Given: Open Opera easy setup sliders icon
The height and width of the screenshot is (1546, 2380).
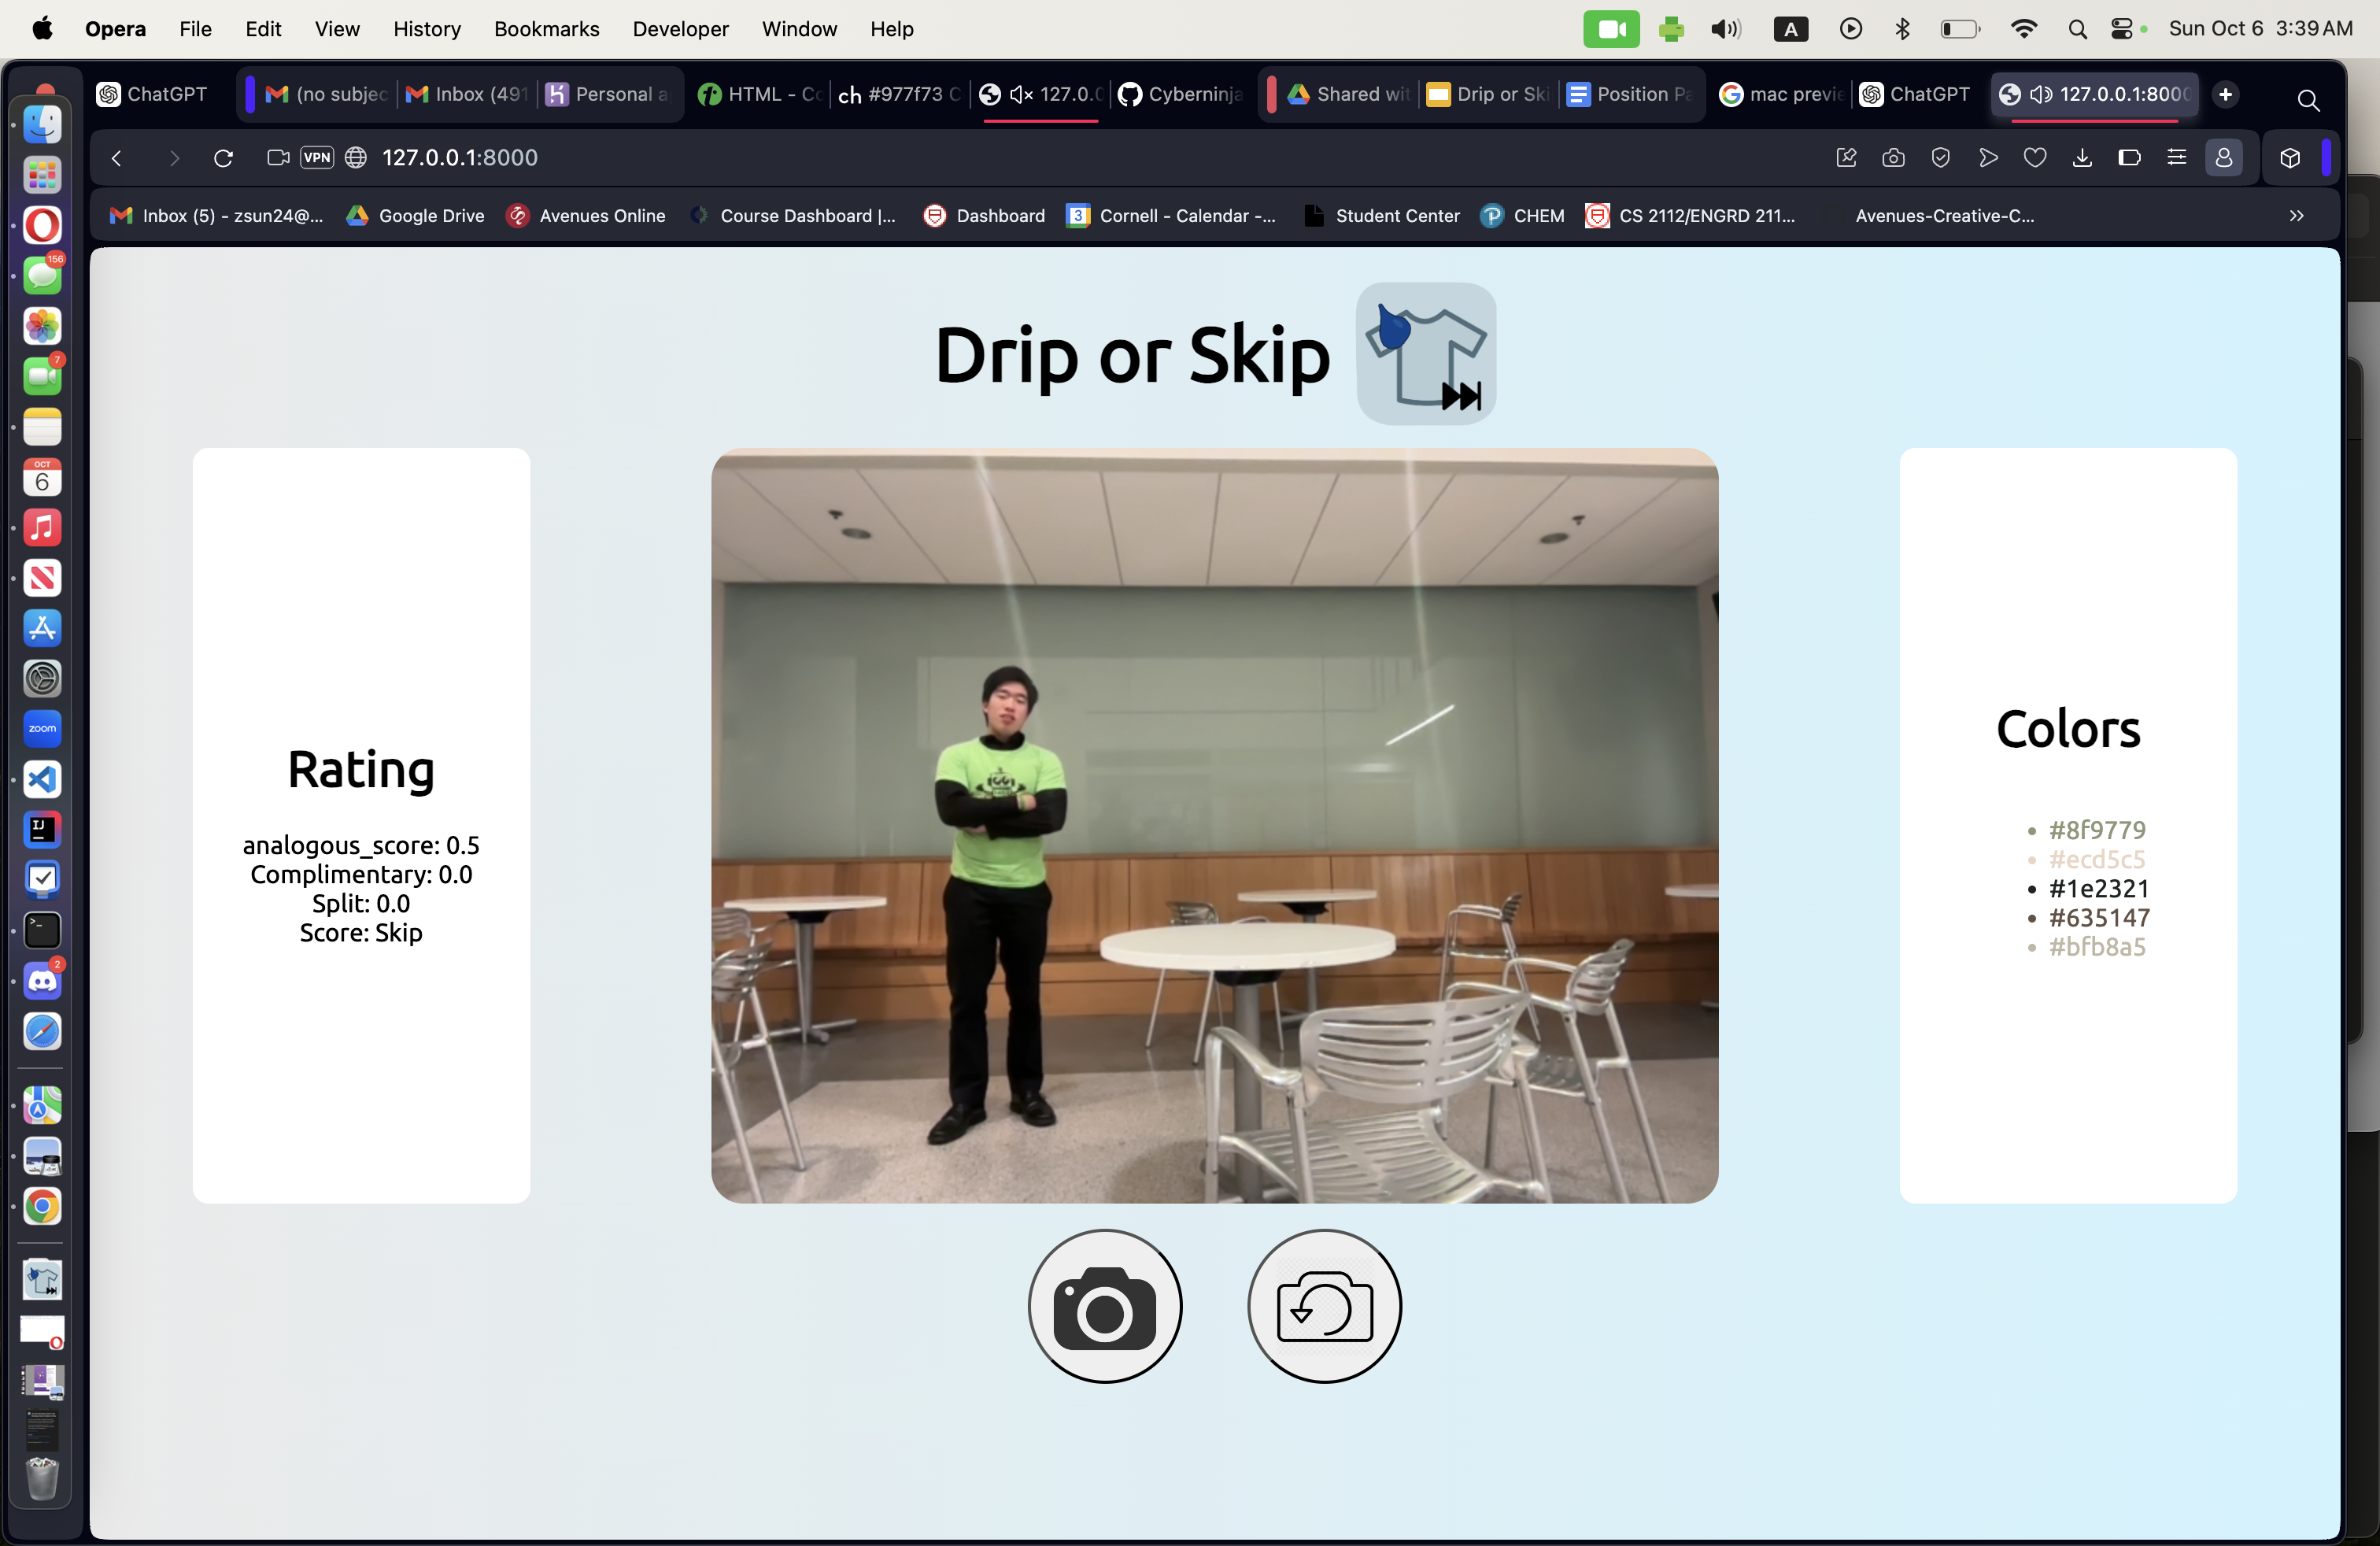Looking at the screenshot, I should point(2176,158).
